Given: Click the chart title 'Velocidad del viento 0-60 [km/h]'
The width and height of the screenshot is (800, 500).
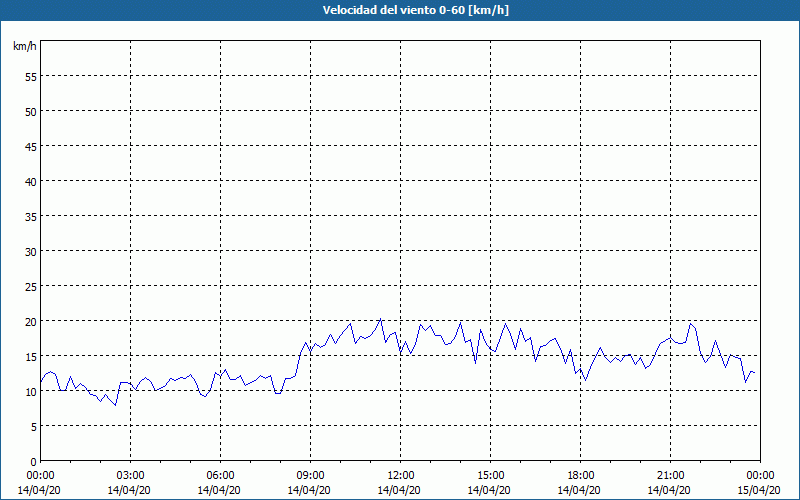Looking at the screenshot, I should point(415,10).
